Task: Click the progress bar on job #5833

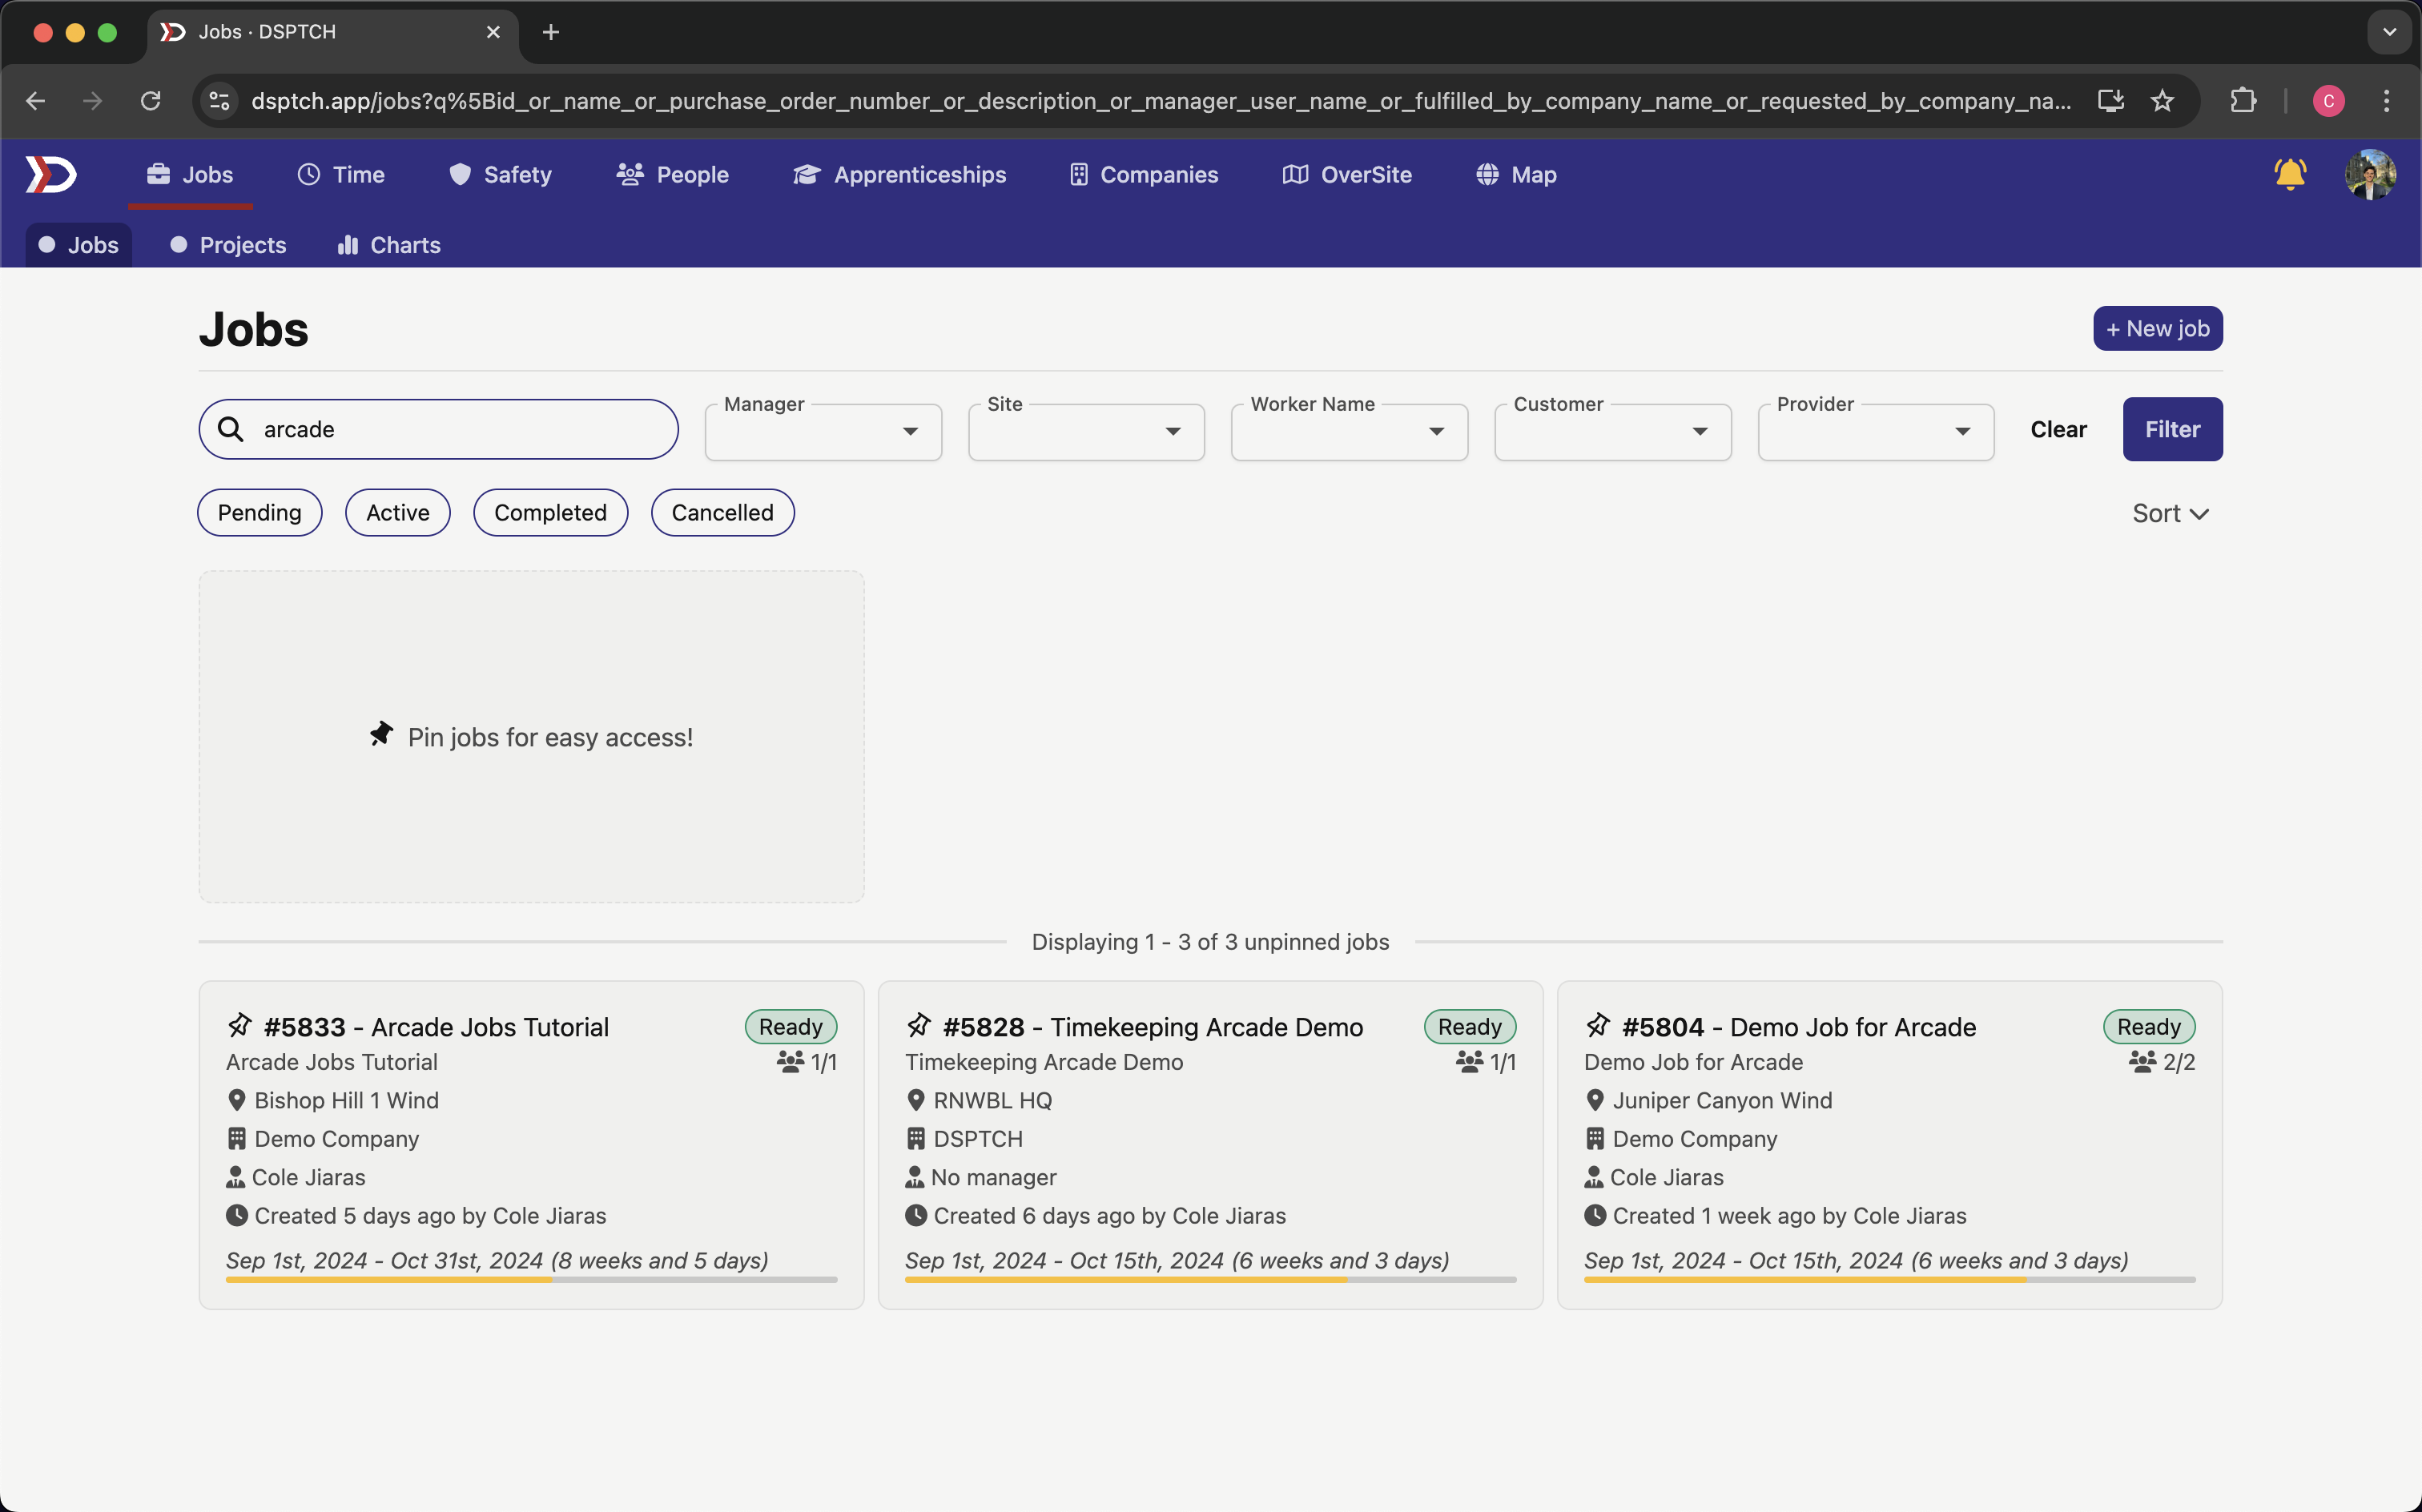Action: point(531,1279)
